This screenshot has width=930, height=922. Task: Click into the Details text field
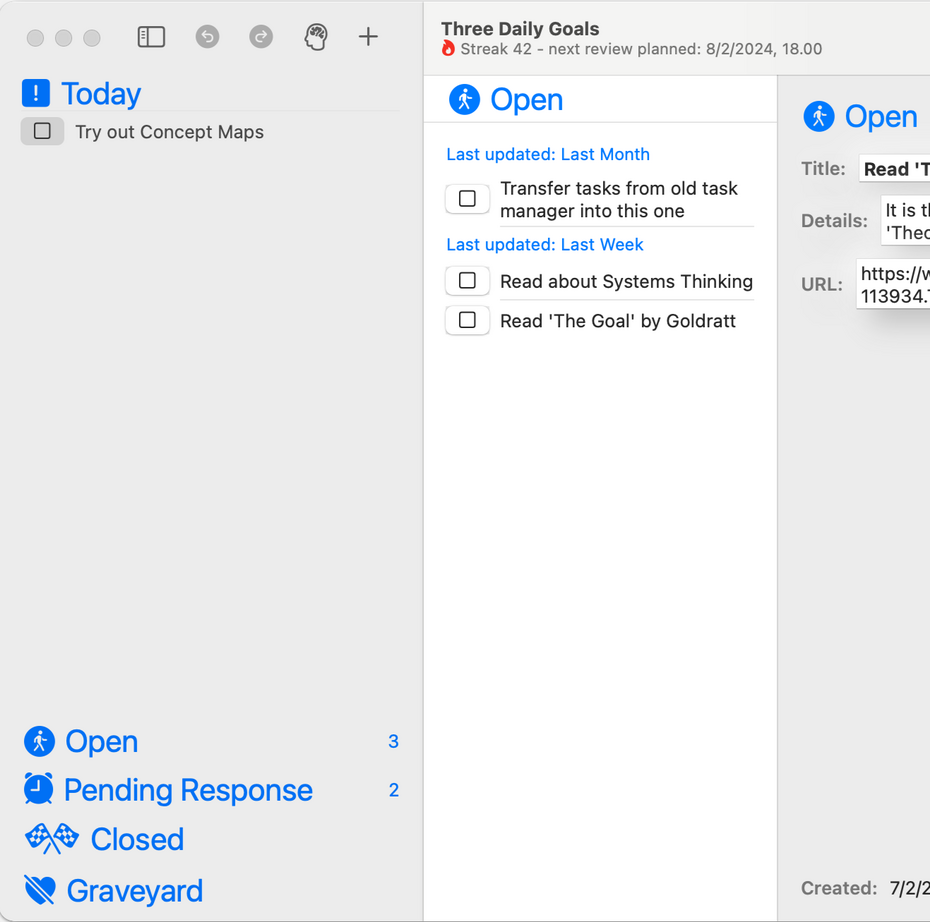coord(905,220)
